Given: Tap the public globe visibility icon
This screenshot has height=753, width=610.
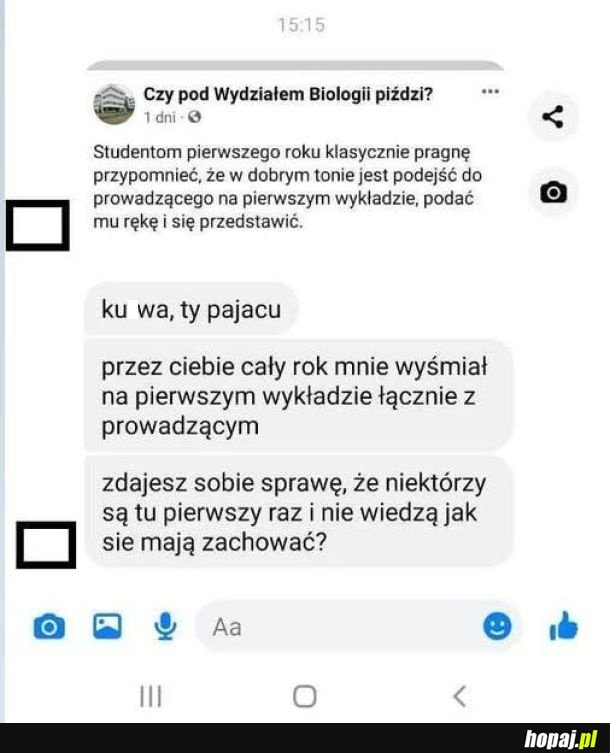Looking at the screenshot, I should (x=194, y=117).
